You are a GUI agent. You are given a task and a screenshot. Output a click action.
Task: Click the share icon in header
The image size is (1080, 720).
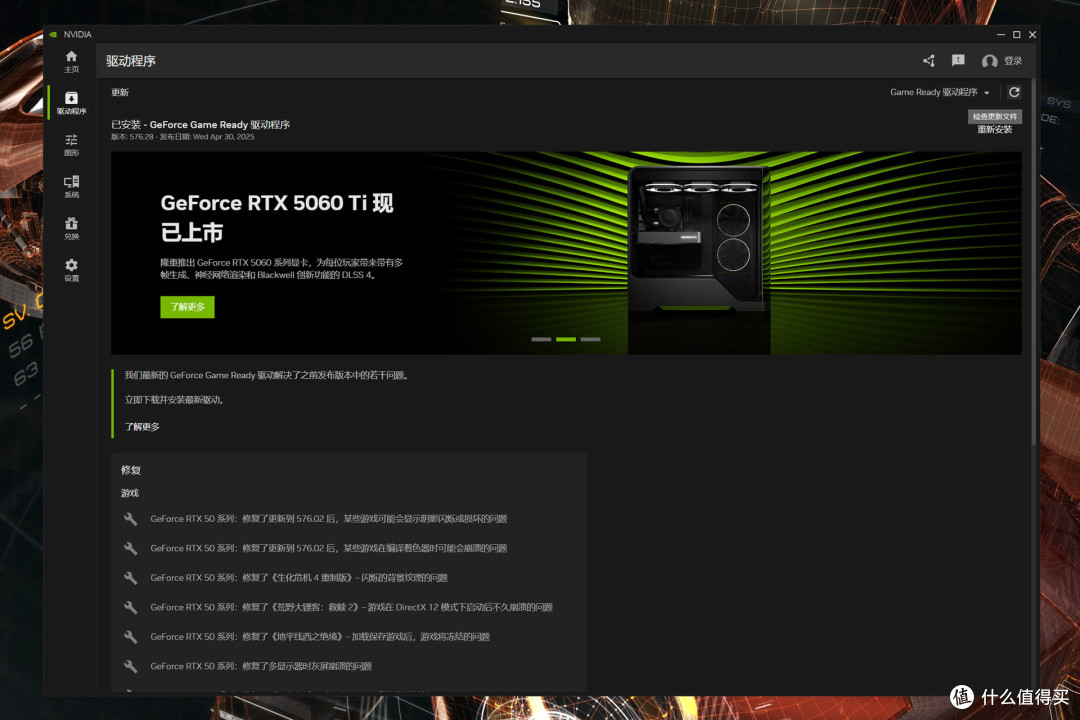pyautogui.click(x=928, y=61)
